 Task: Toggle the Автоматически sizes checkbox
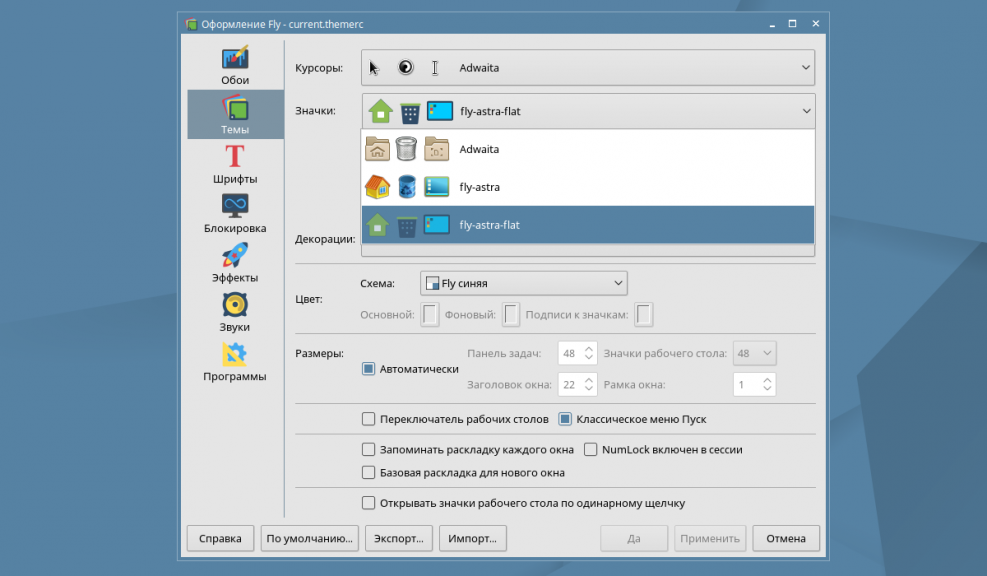click(x=368, y=369)
